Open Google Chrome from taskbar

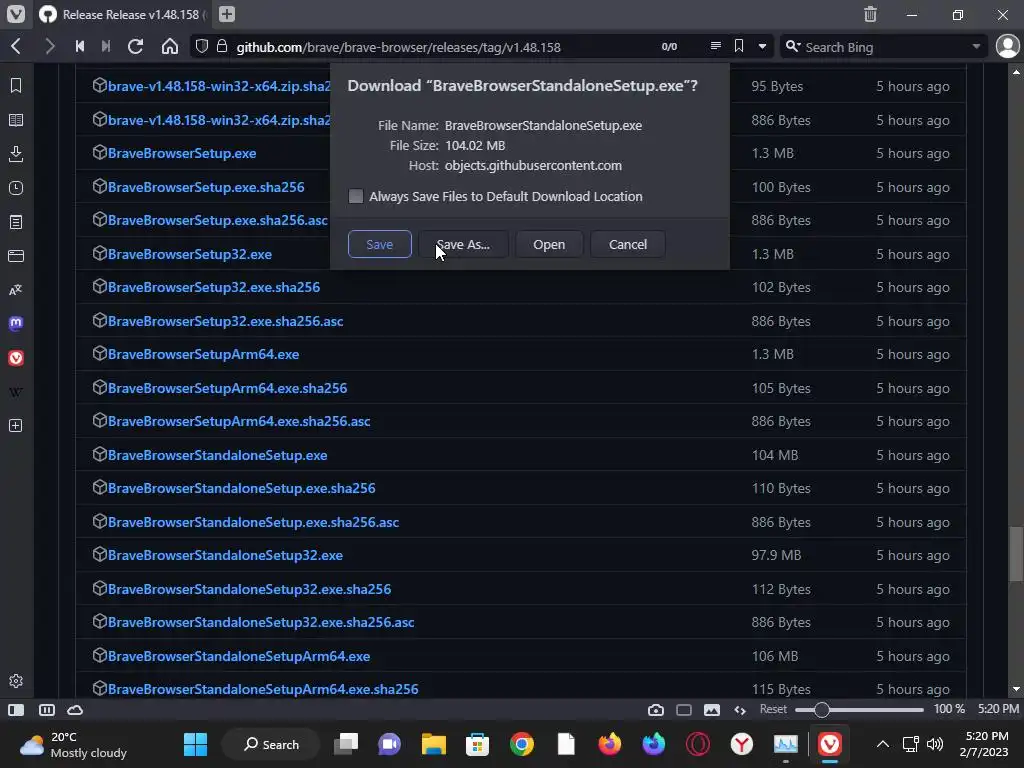click(x=522, y=744)
